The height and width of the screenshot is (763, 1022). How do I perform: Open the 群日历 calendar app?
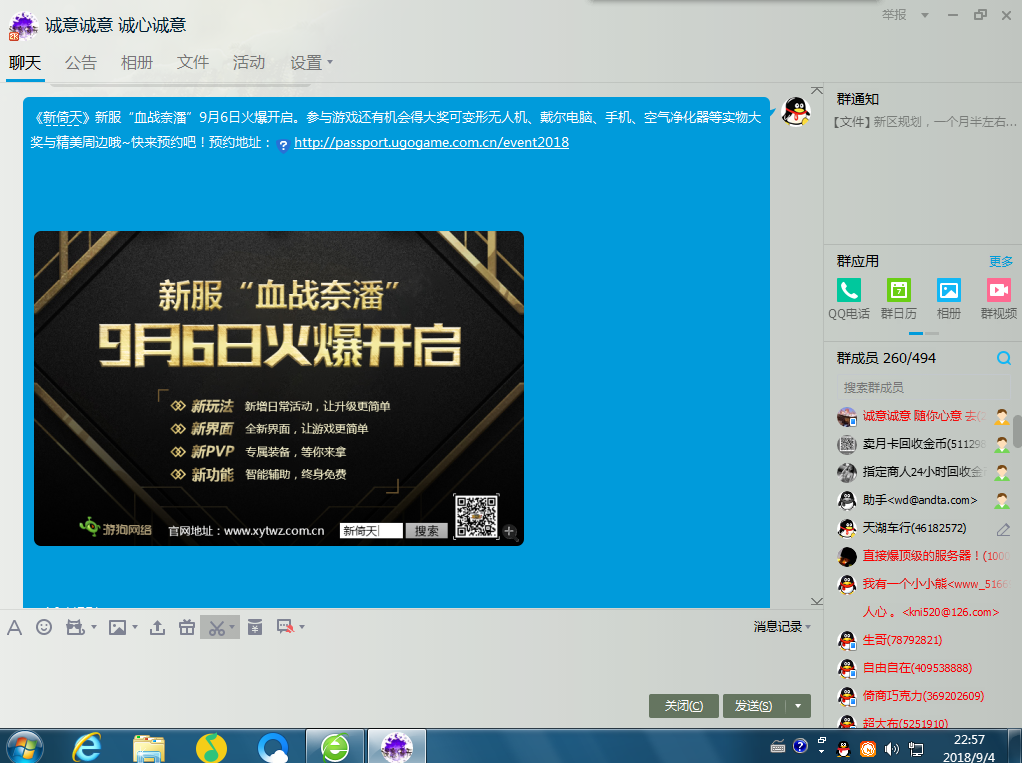click(x=898, y=298)
